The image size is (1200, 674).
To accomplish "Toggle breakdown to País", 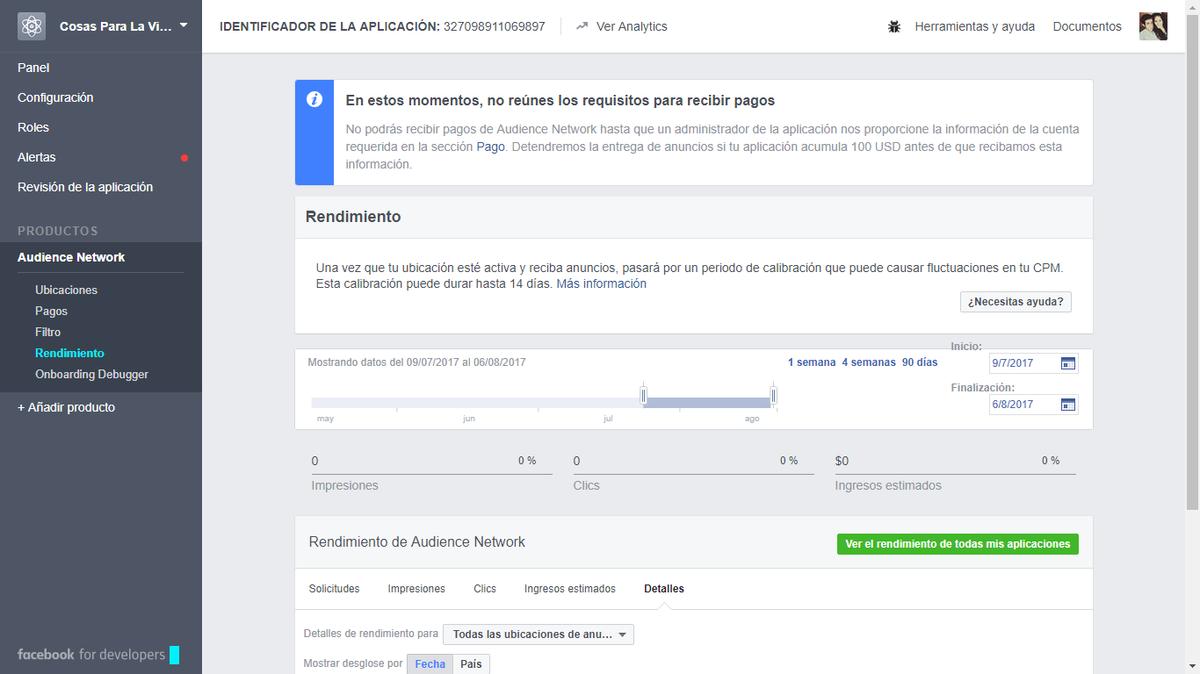I will coord(470,663).
